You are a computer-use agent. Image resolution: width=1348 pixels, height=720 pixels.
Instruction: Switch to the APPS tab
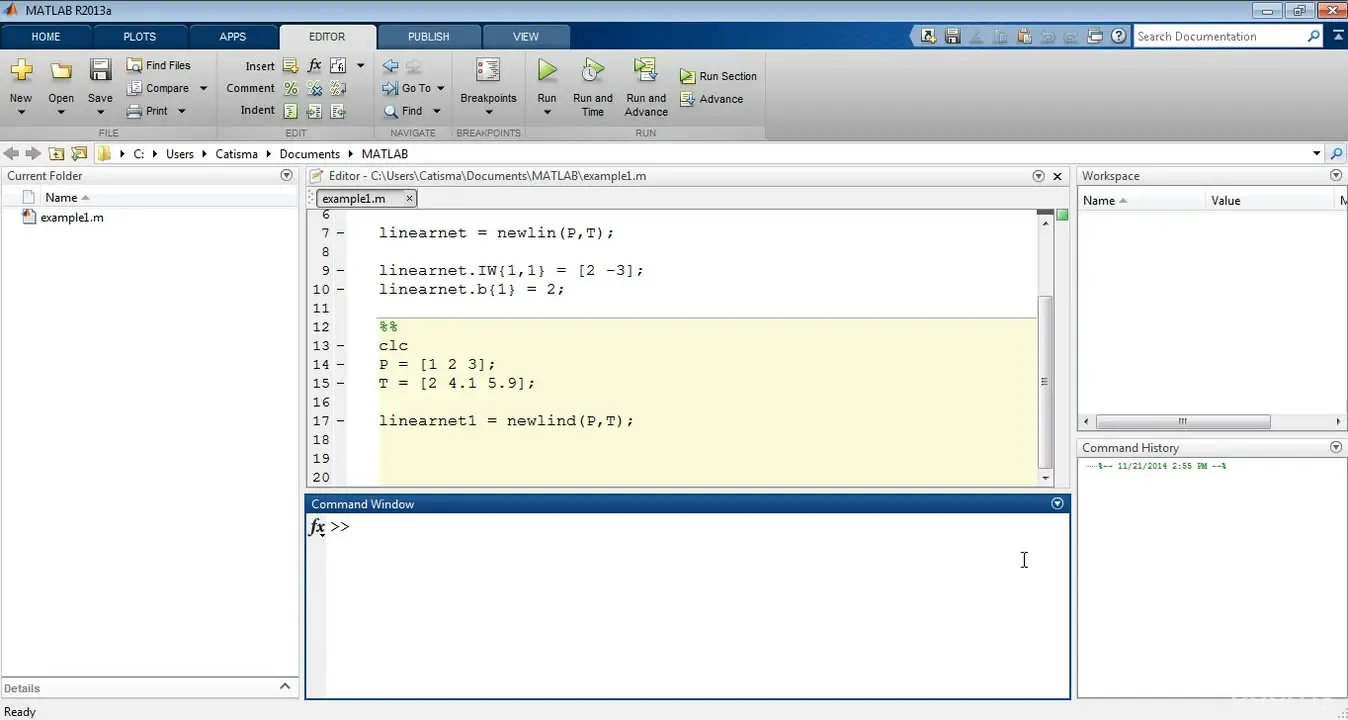click(x=232, y=37)
